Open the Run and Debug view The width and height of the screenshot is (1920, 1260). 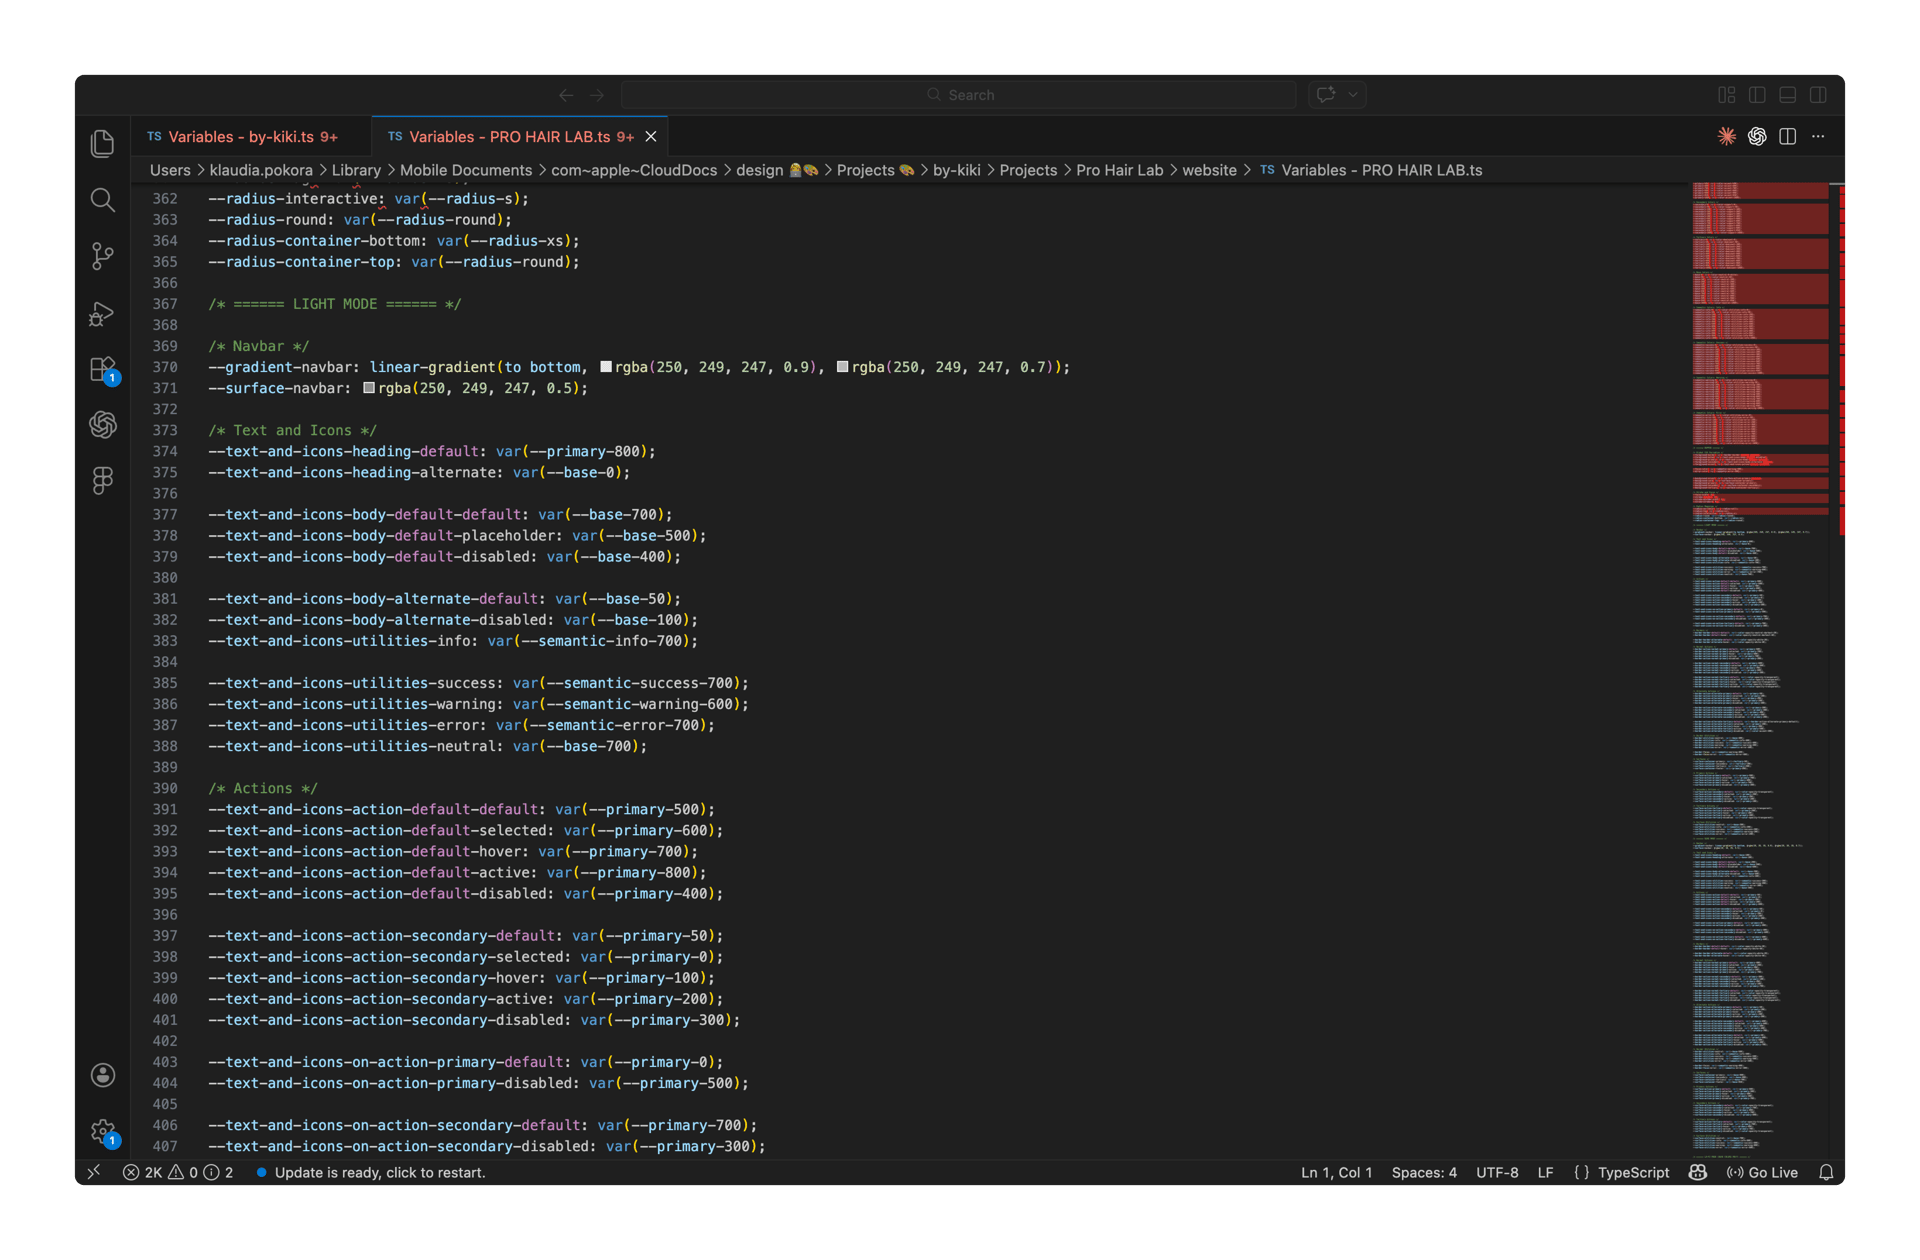[x=102, y=314]
